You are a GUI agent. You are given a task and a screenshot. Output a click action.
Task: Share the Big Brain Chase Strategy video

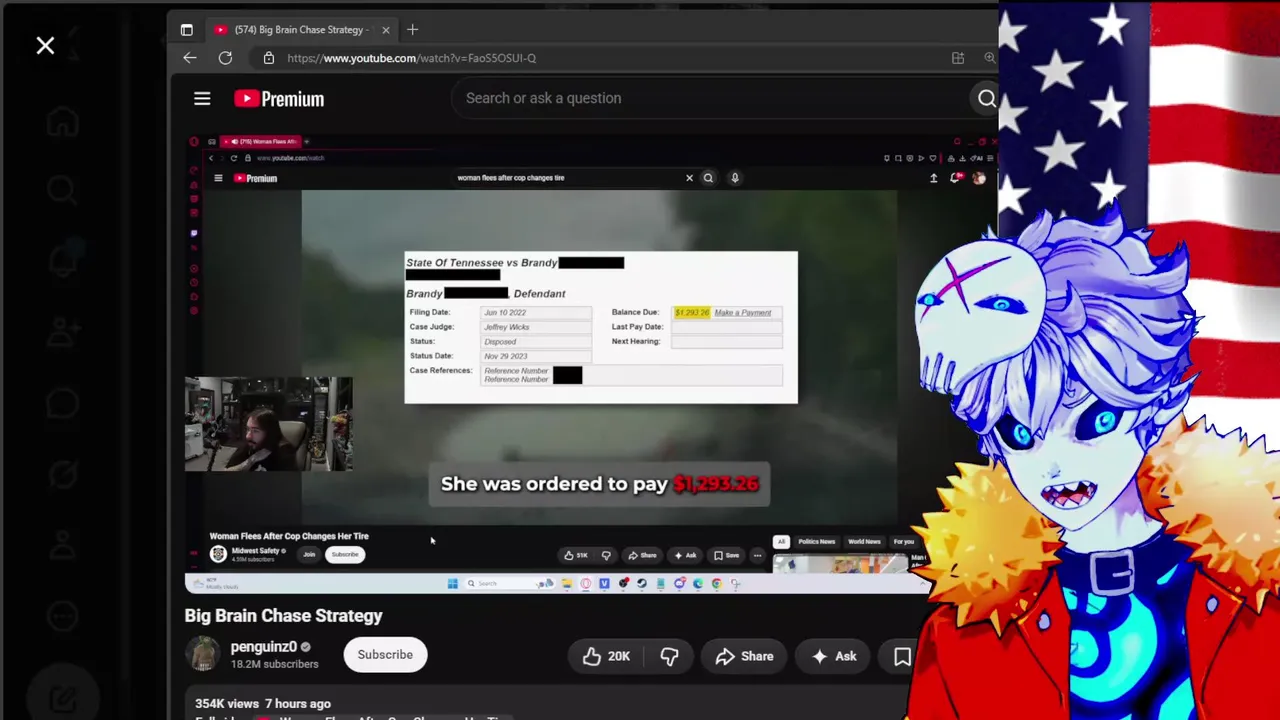point(744,656)
